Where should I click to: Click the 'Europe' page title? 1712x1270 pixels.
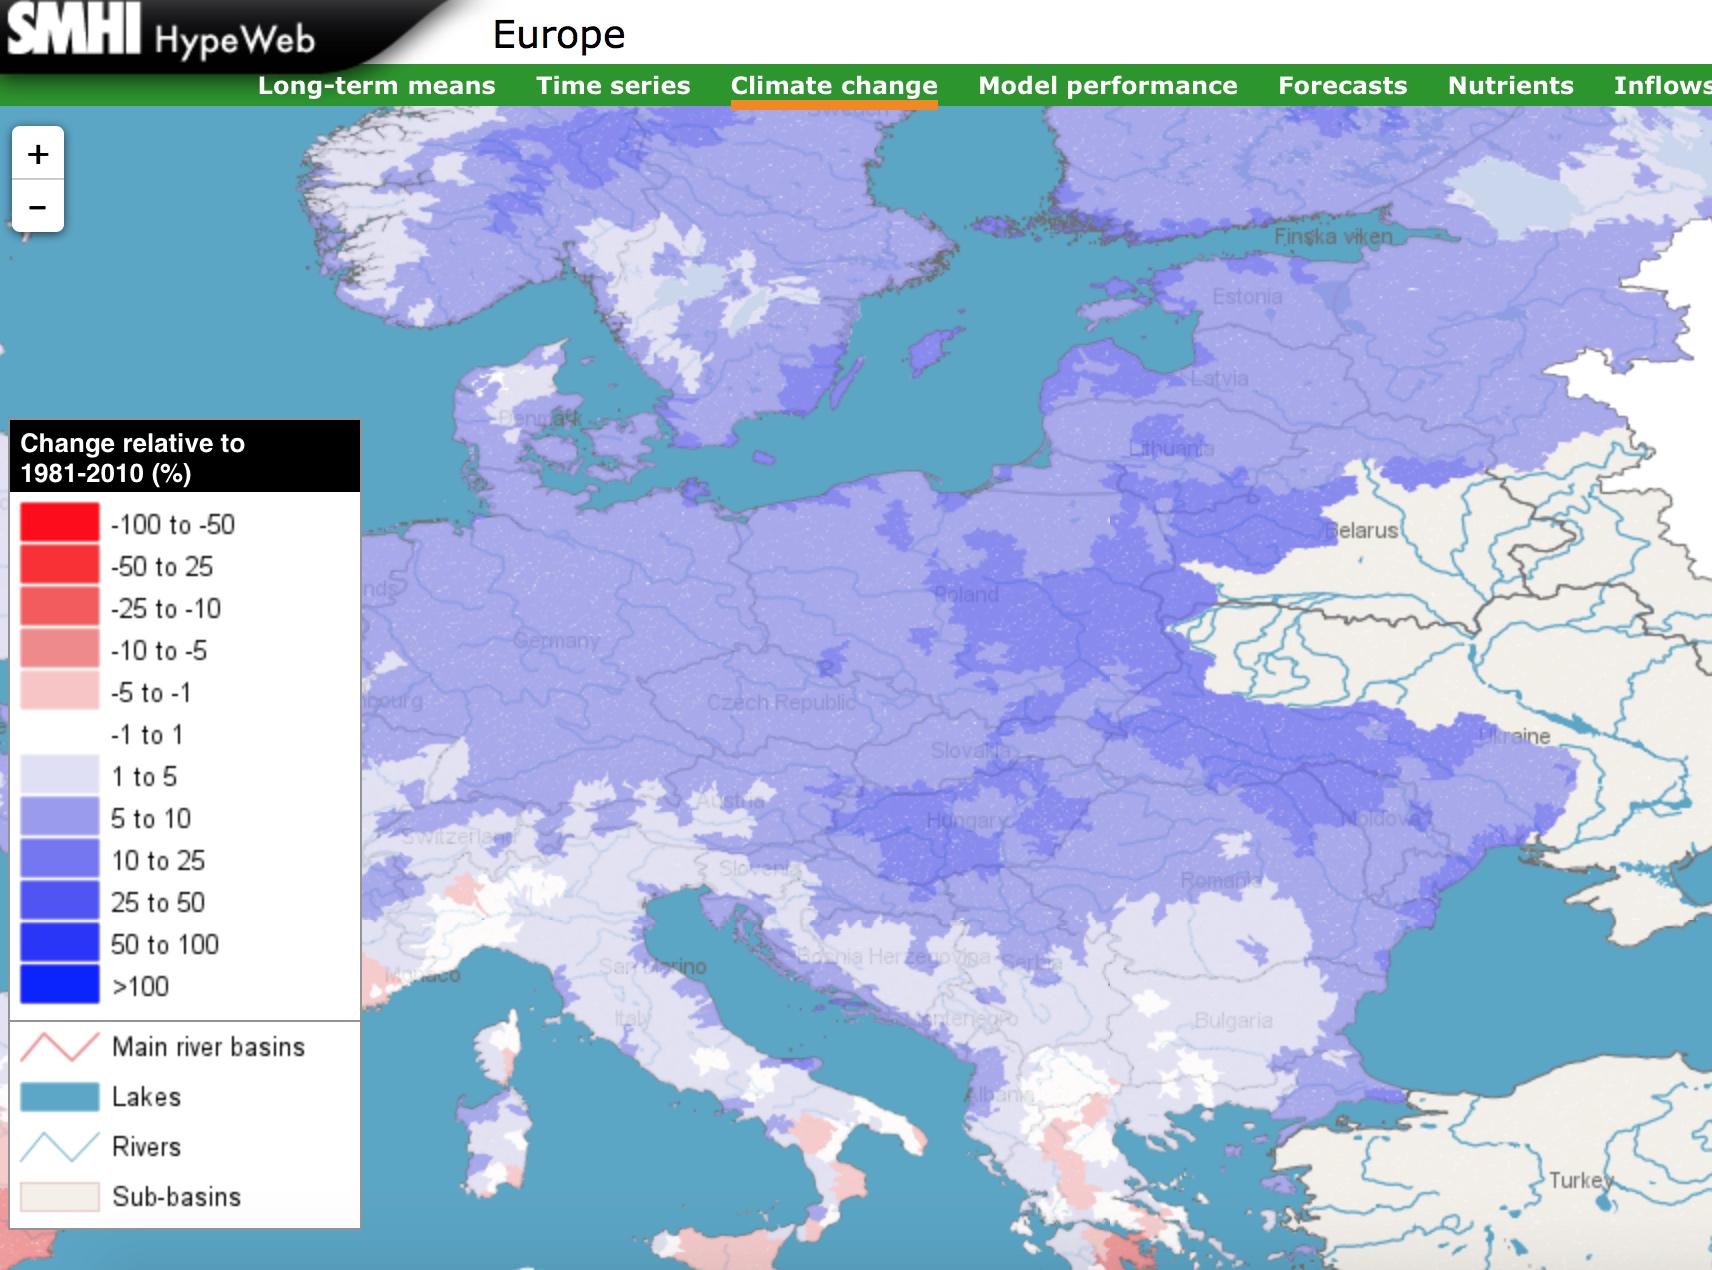click(559, 35)
